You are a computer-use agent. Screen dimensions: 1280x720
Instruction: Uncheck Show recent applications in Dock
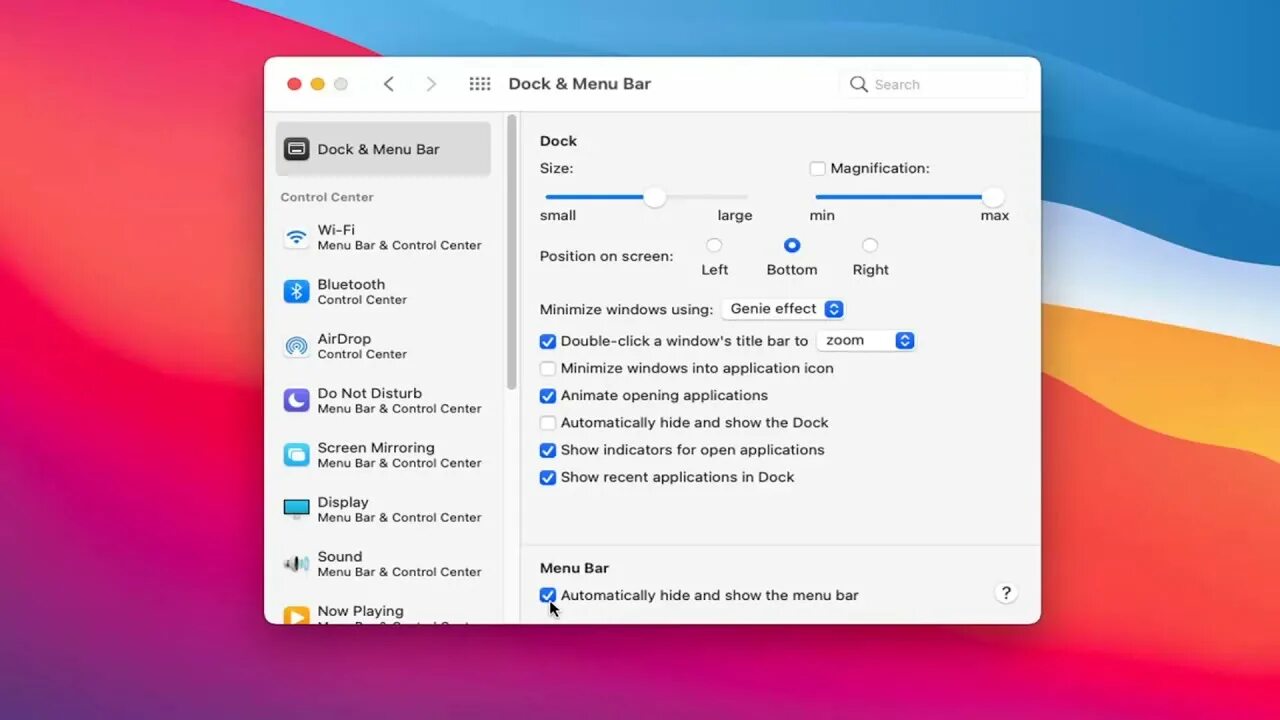(547, 477)
